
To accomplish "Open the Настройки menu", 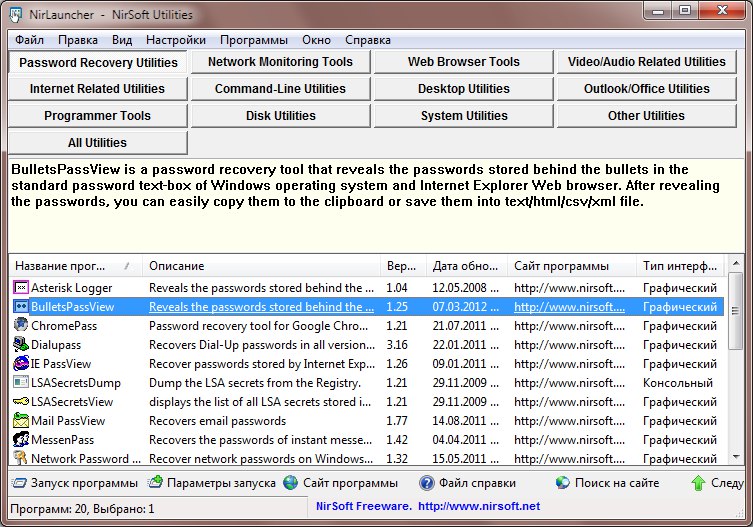I will click(x=176, y=40).
